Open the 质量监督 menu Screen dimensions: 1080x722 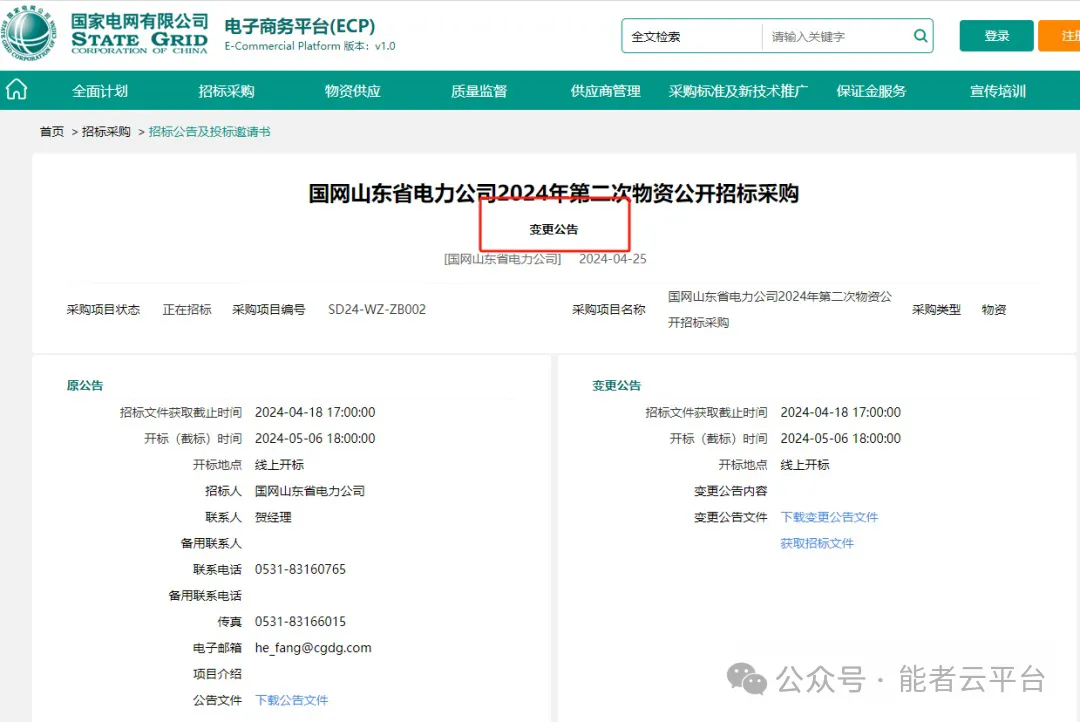[479, 91]
